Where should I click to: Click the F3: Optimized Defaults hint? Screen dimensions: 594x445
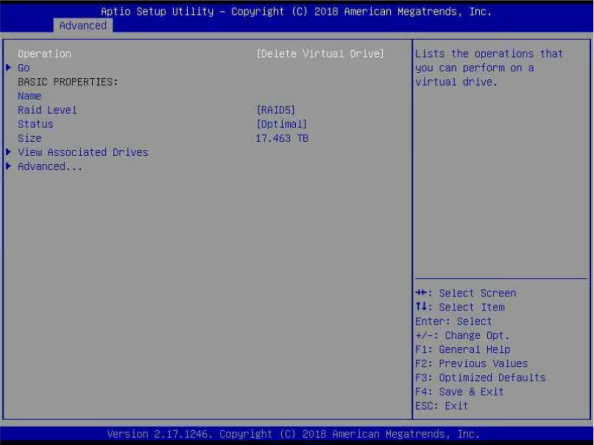480,377
